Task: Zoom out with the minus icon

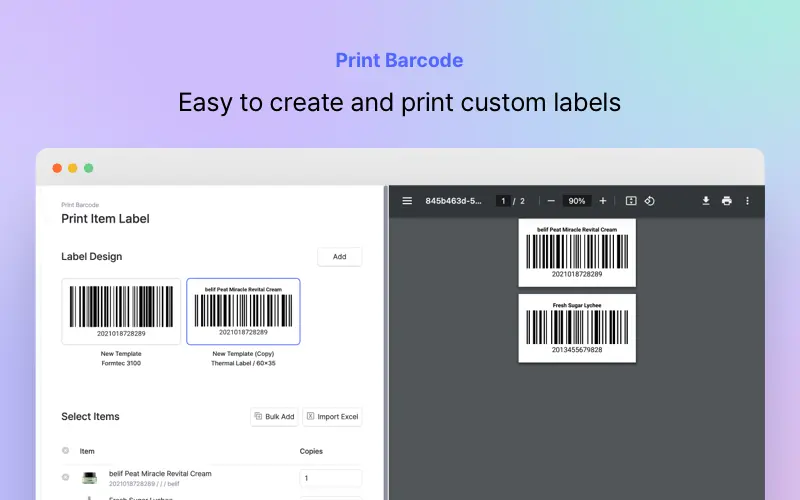Action: (x=551, y=201)
